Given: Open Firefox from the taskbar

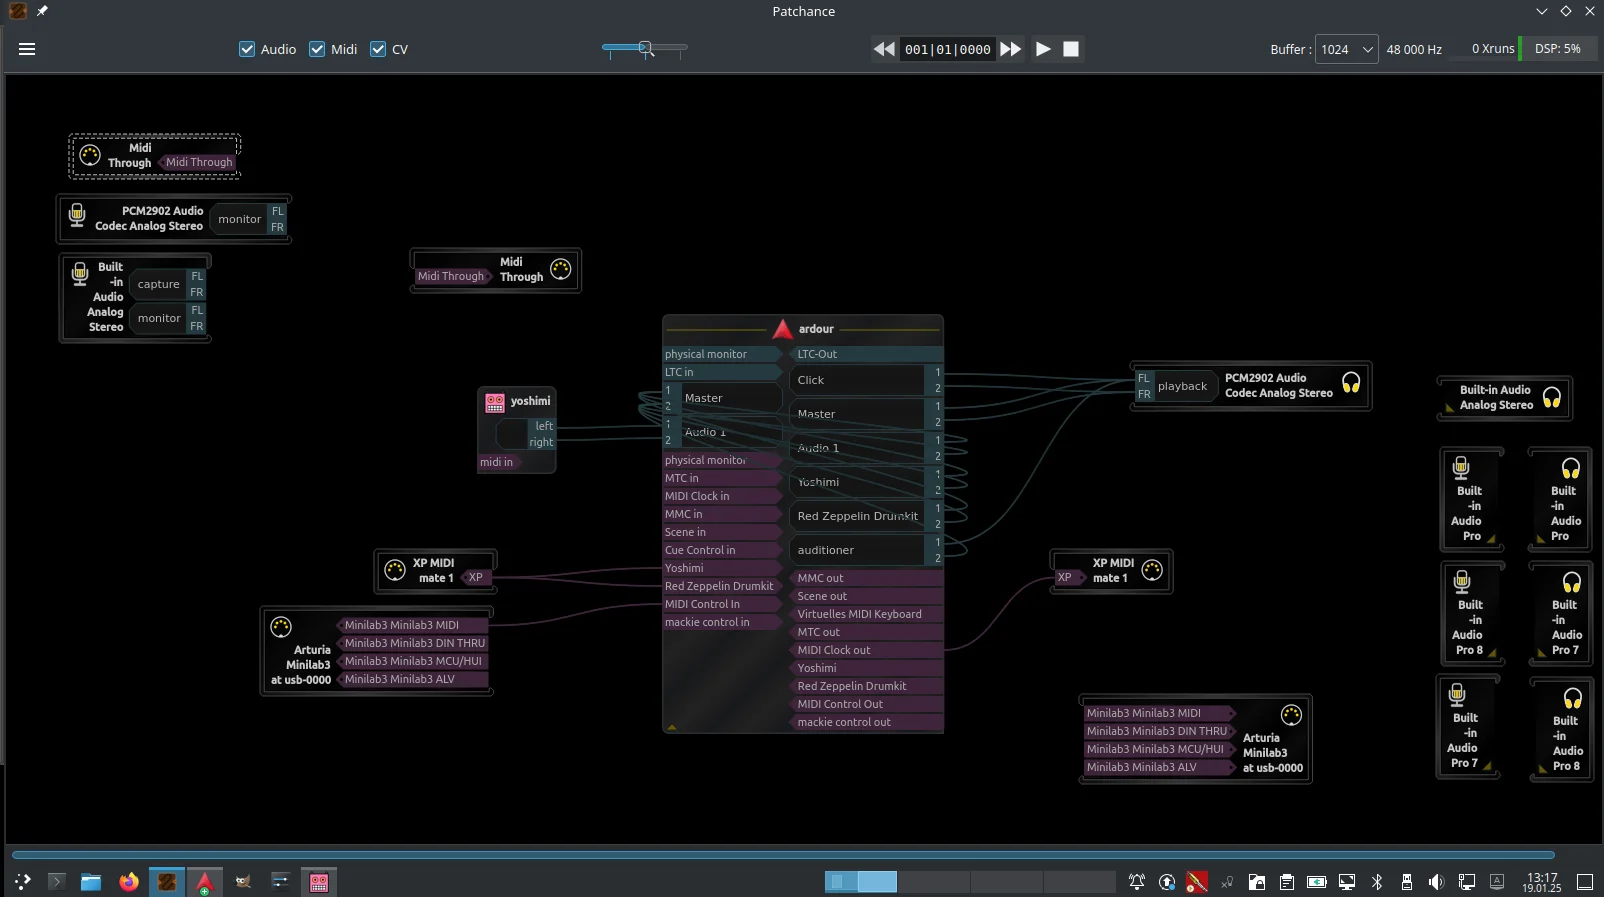Looking at the screenshot, I should pos(128,882).
